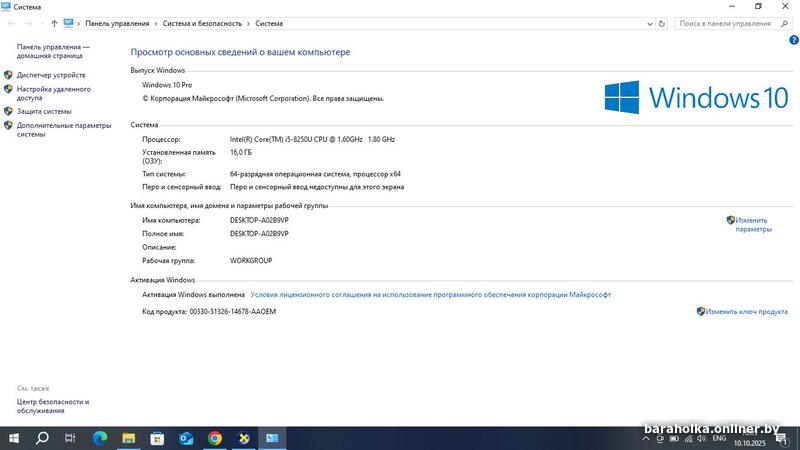Click 'WORKGROUP' workgroup value

coord(251,261)
